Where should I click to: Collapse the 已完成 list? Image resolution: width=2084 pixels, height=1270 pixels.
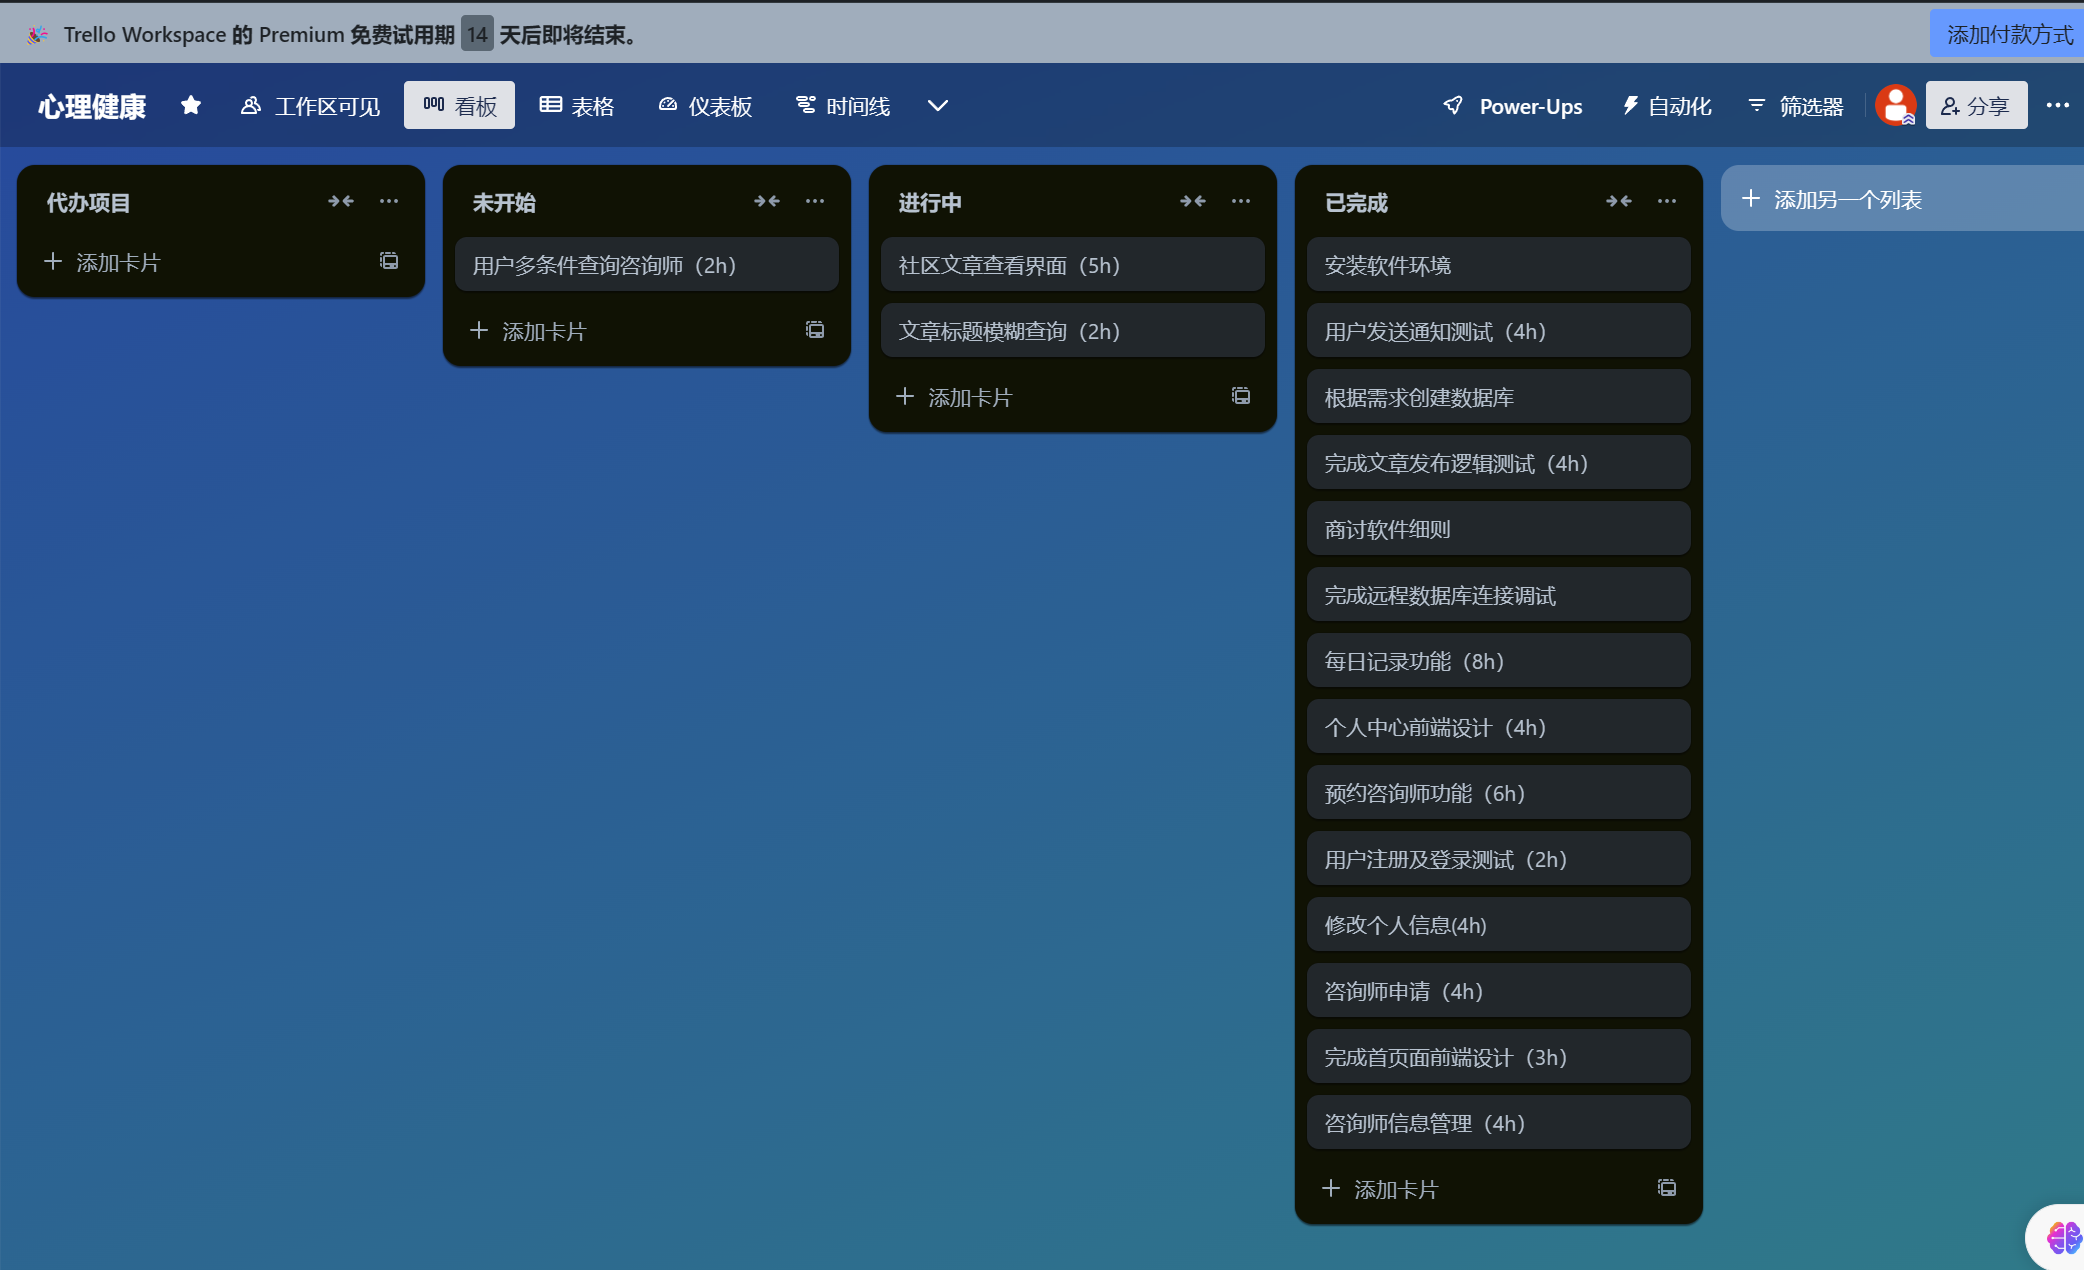click(x=1619, y=201)
